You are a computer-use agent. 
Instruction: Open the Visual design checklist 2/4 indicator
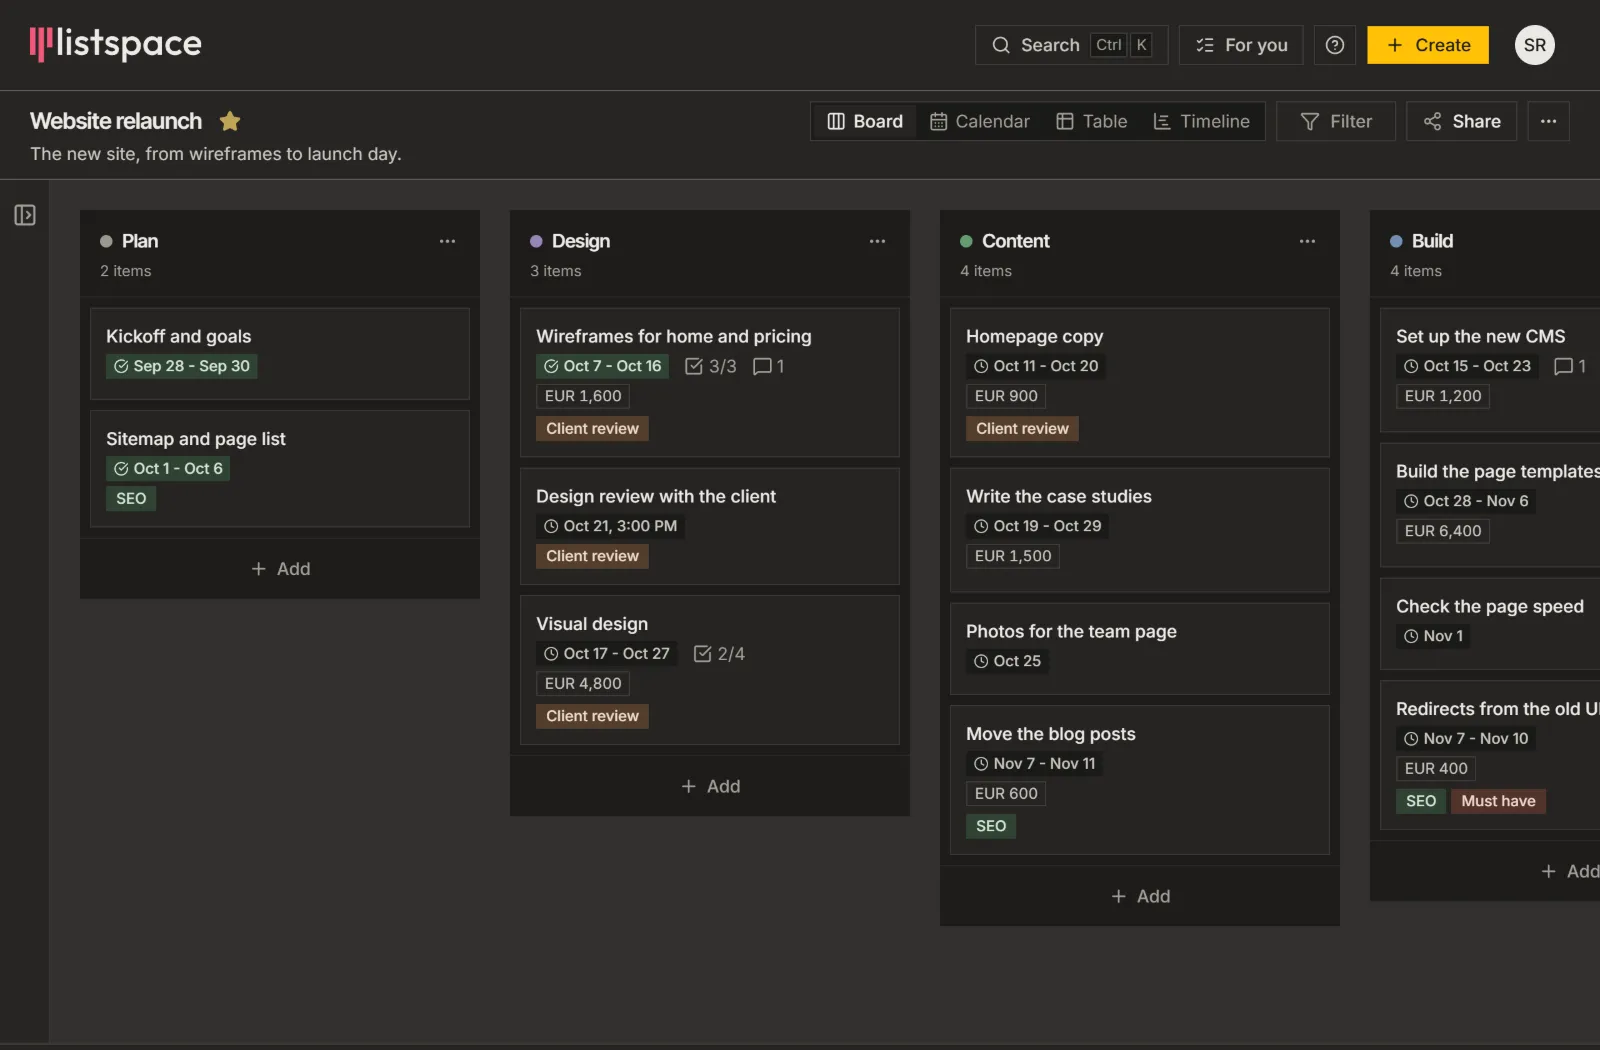(x=719, y=654)
